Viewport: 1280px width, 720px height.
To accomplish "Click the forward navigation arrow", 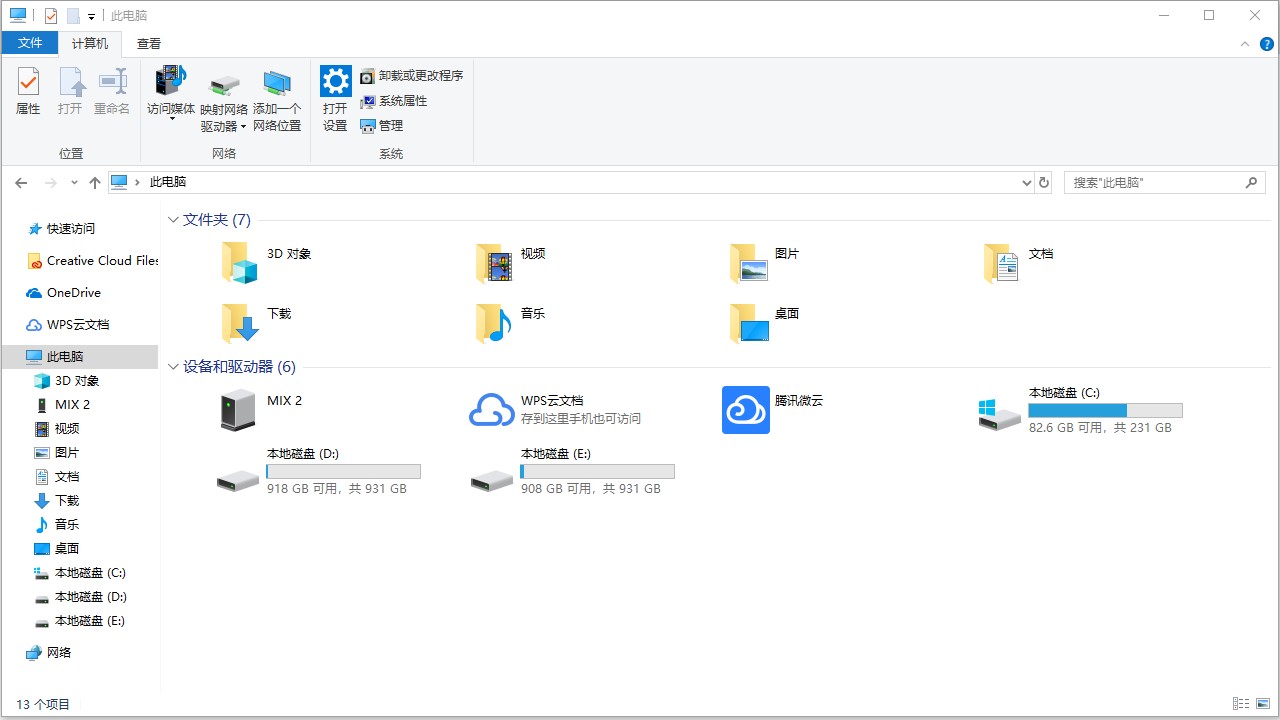I will coord(51,183).
